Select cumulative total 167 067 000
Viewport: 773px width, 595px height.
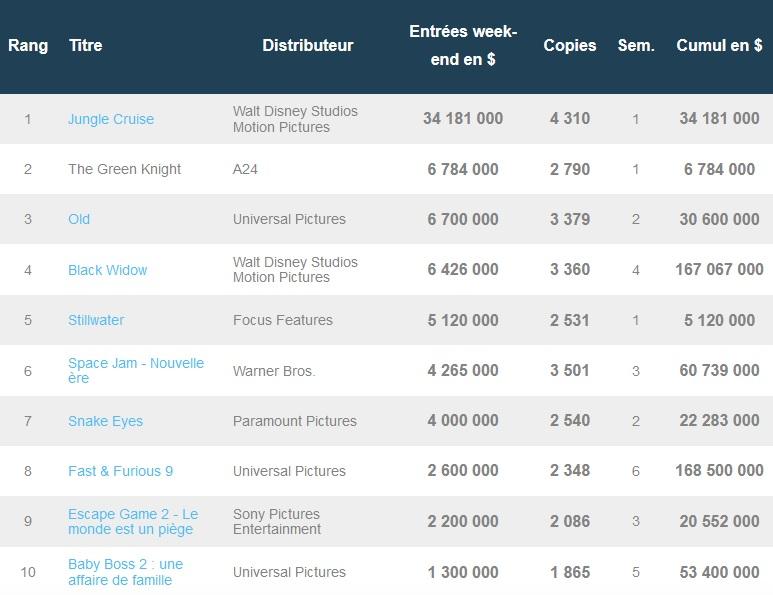(x=719, y=270)
